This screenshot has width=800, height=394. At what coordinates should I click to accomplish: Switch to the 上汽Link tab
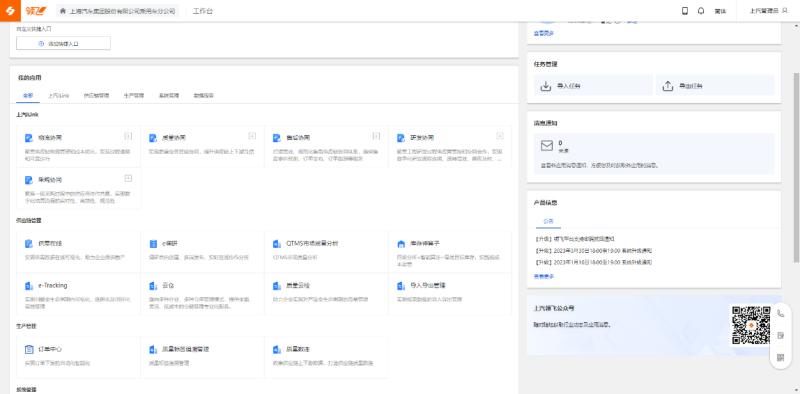[x=58, y=95]
